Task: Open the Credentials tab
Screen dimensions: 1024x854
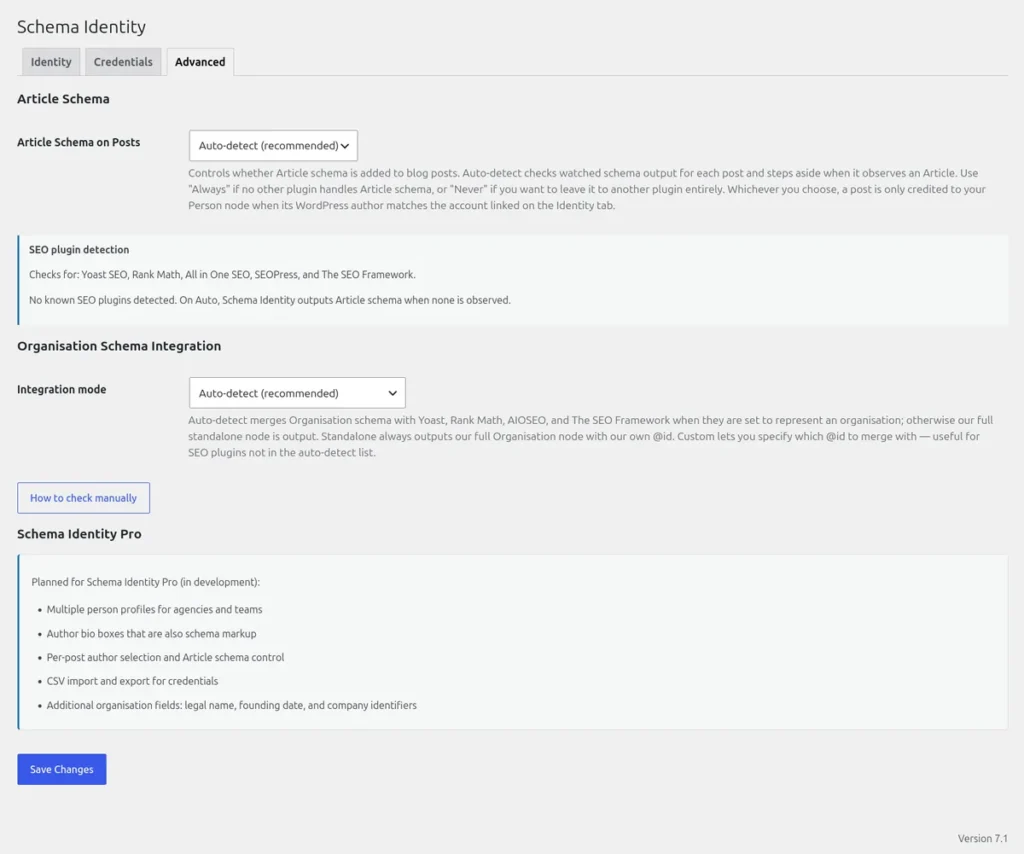Action: click(x=123, y=62)
